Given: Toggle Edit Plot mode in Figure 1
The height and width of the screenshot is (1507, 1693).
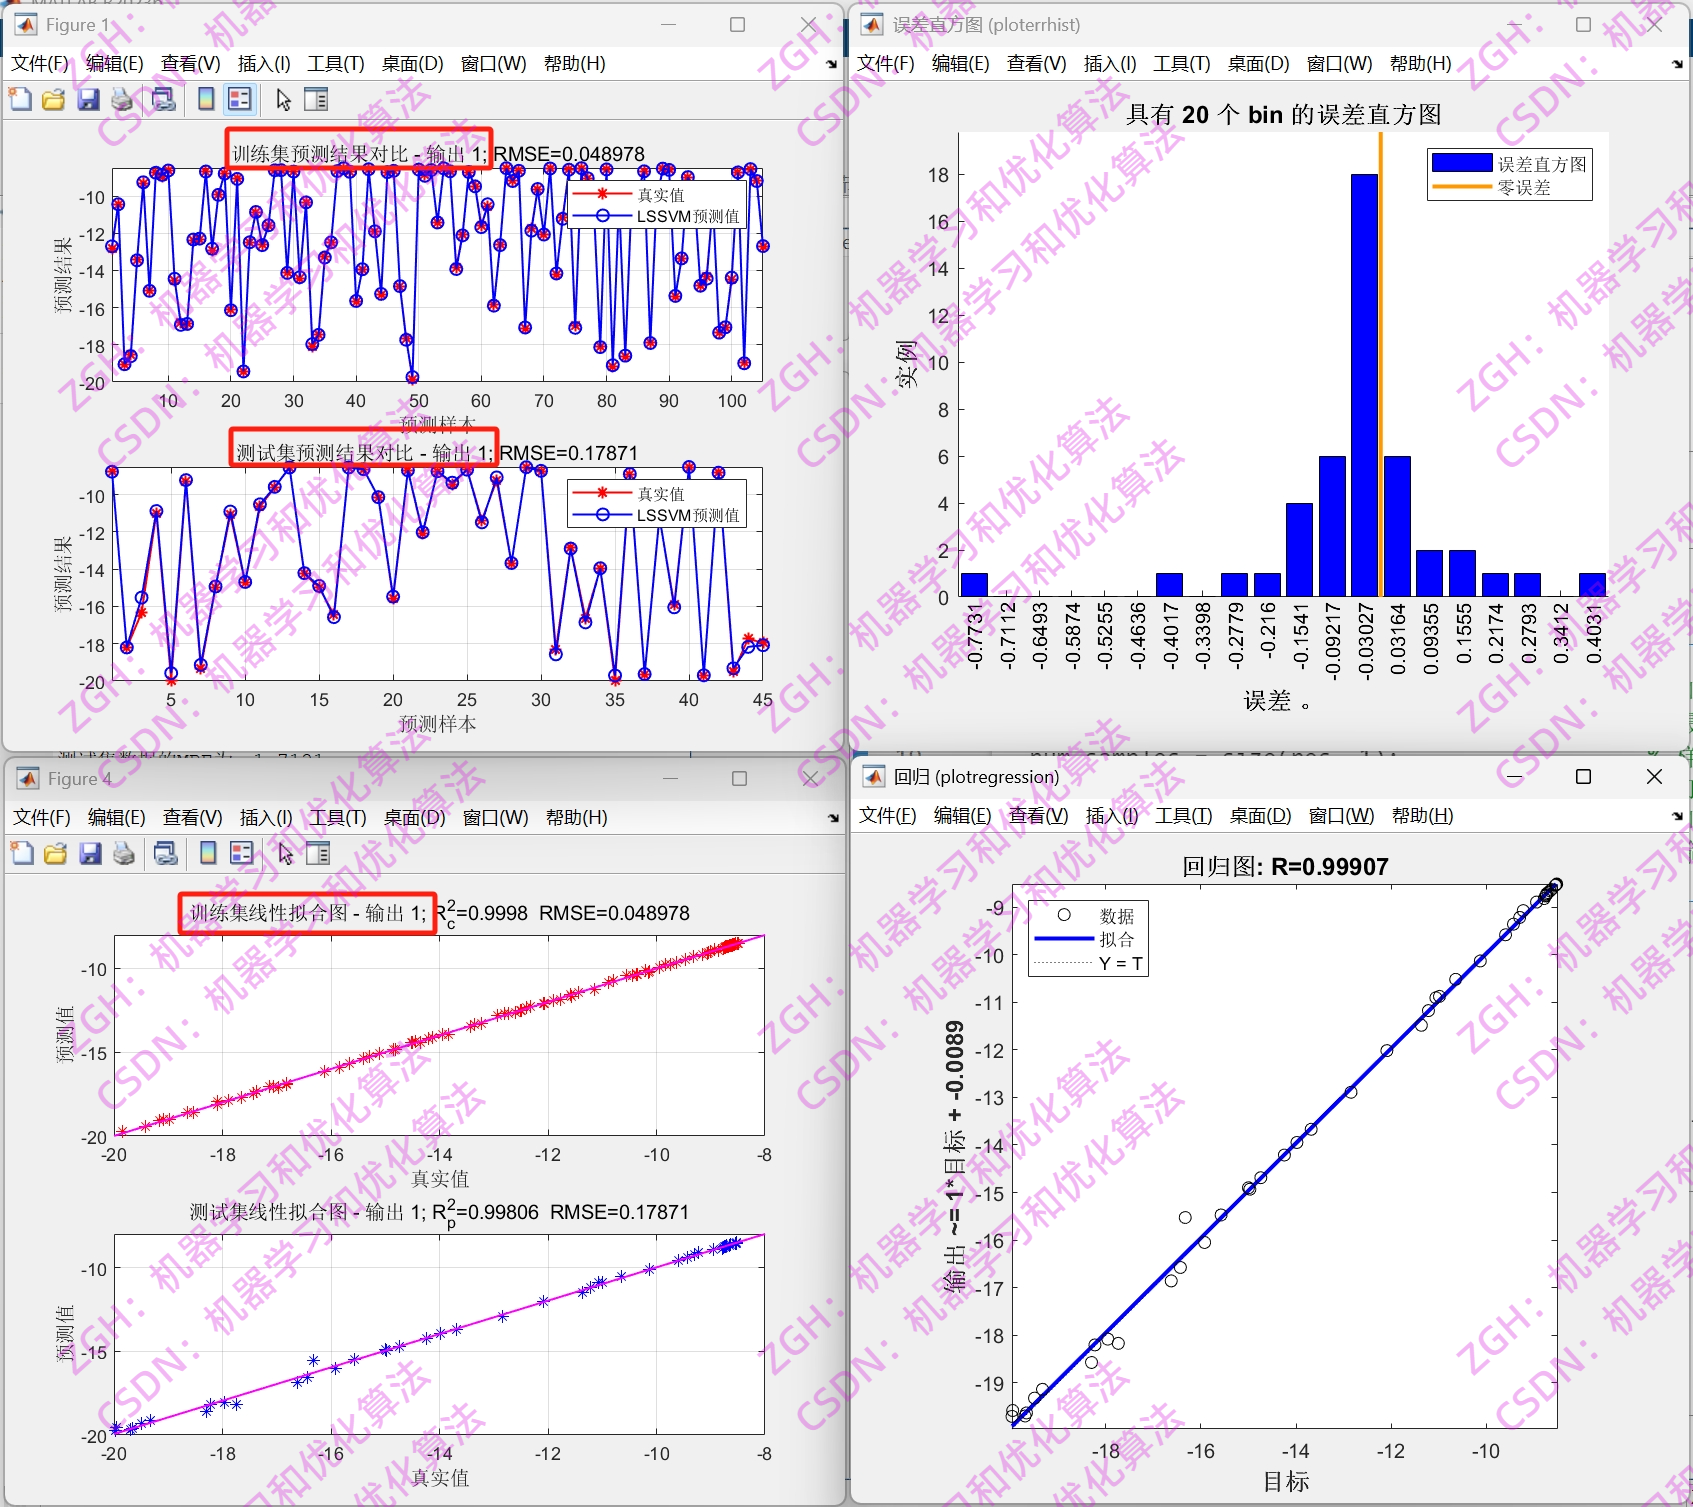Looking at the screenshot, I should tap(283, 99).
